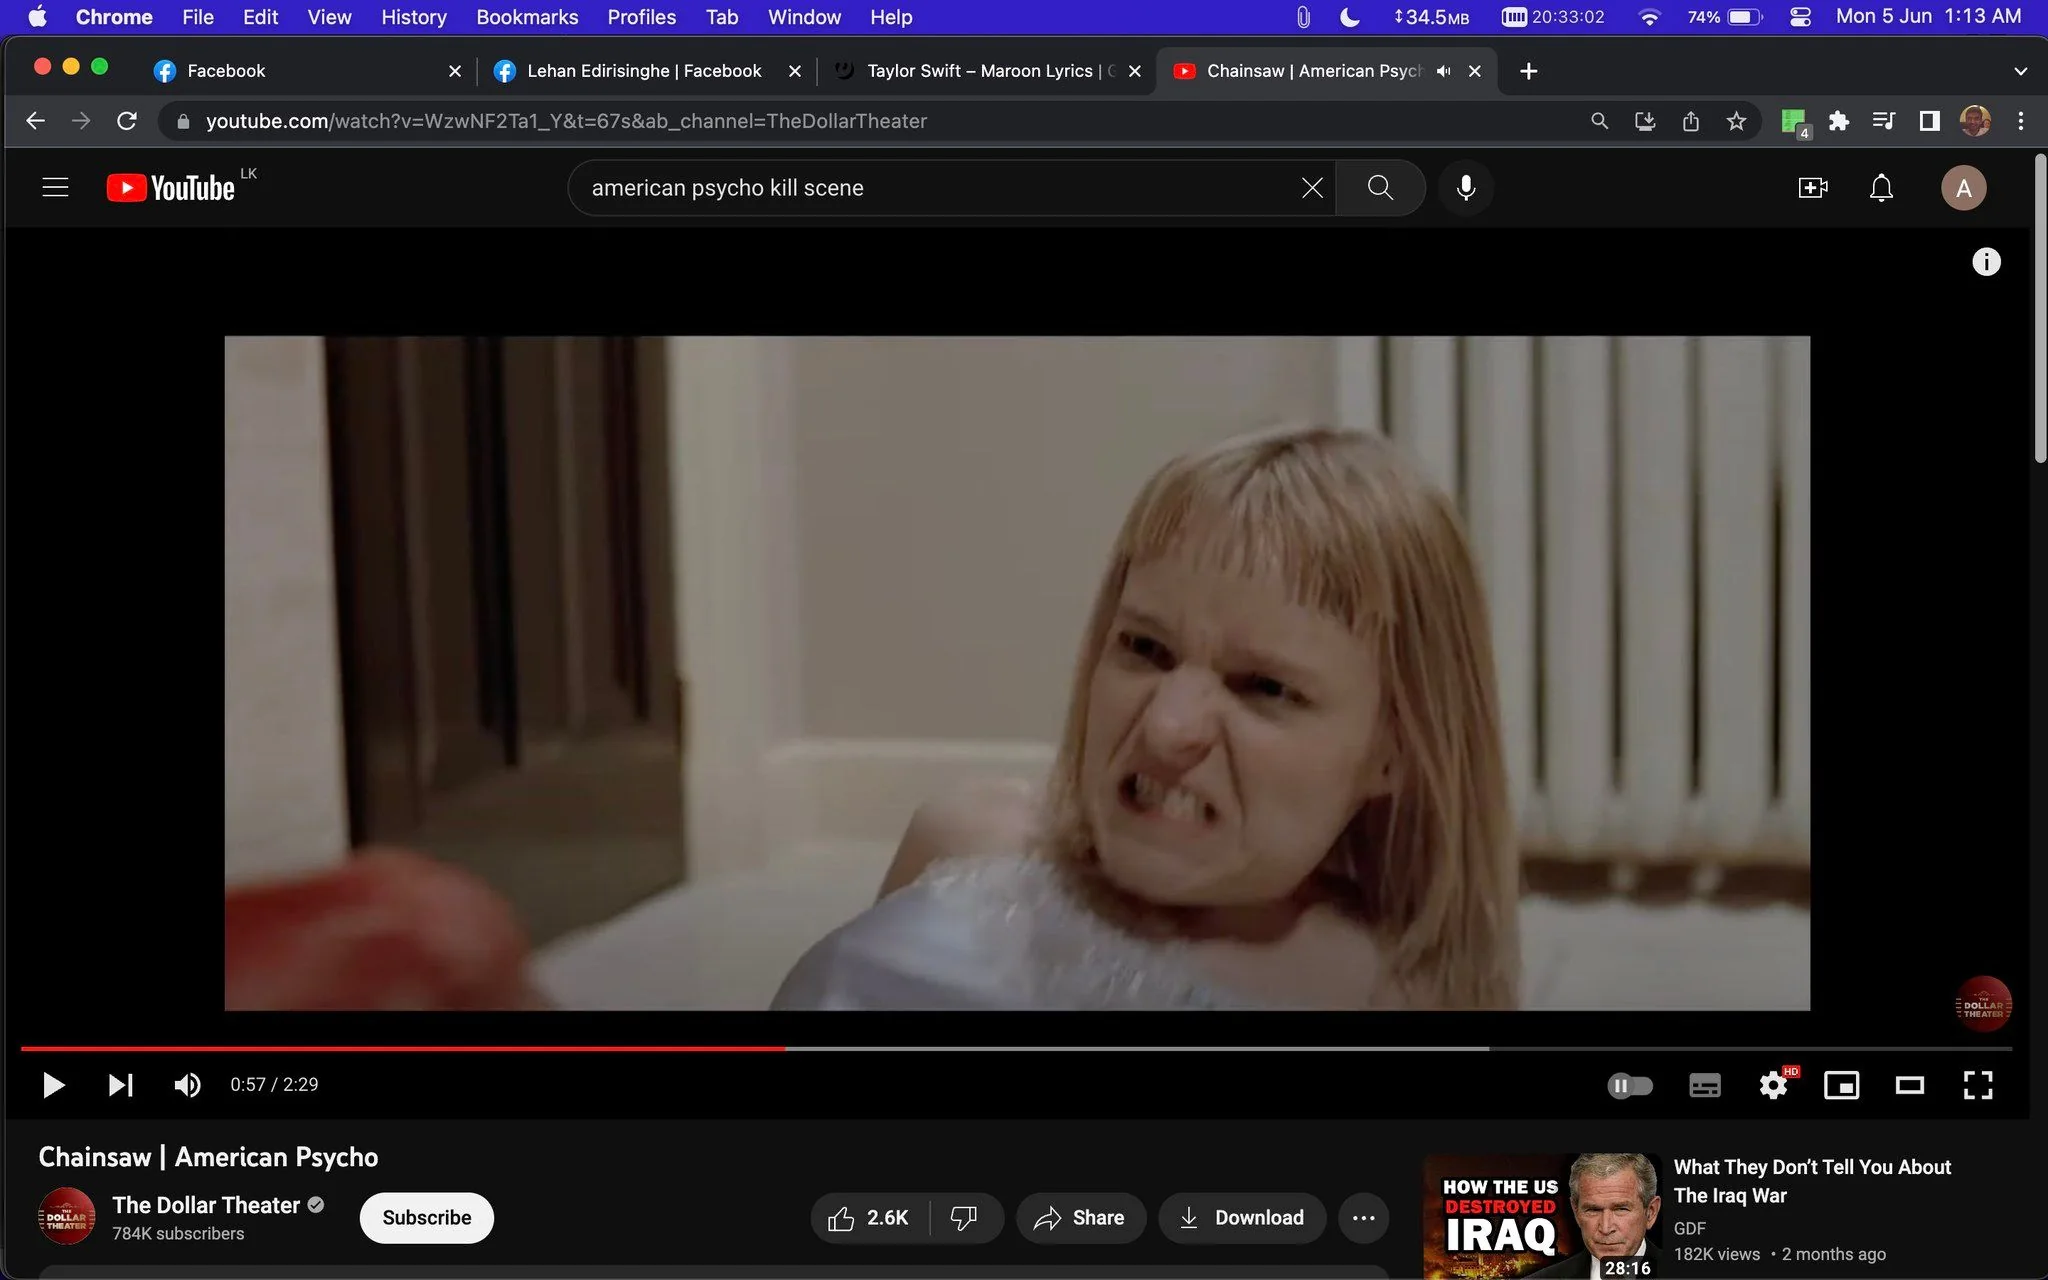
Task: Click the browser address bar URL
Action: point(566,121)
